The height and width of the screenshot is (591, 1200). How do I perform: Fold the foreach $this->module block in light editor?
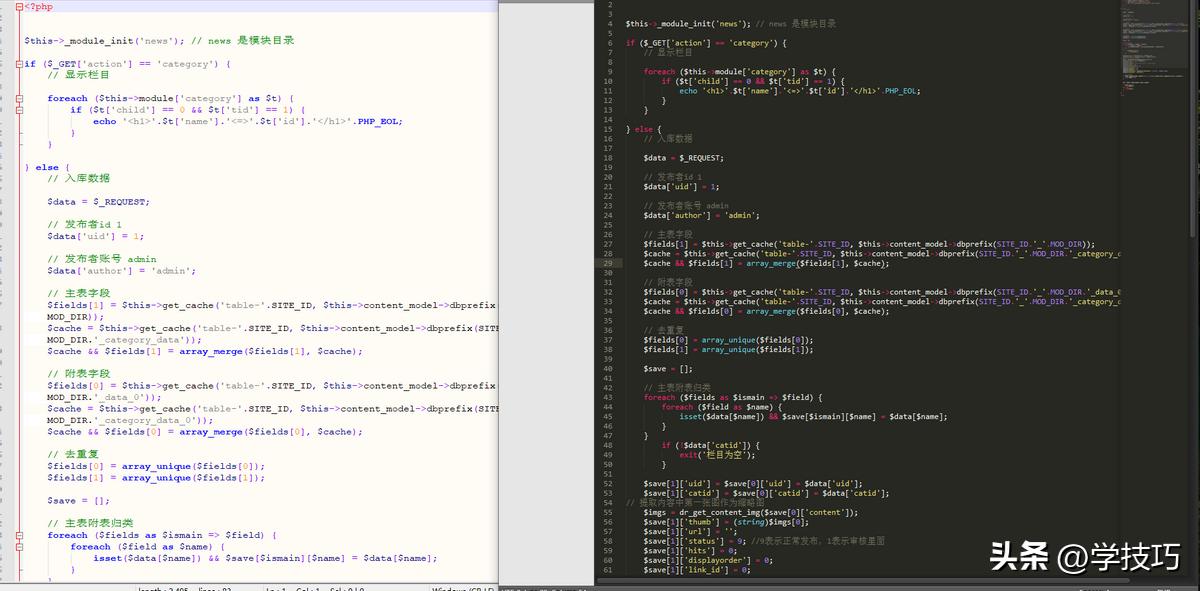19,99
